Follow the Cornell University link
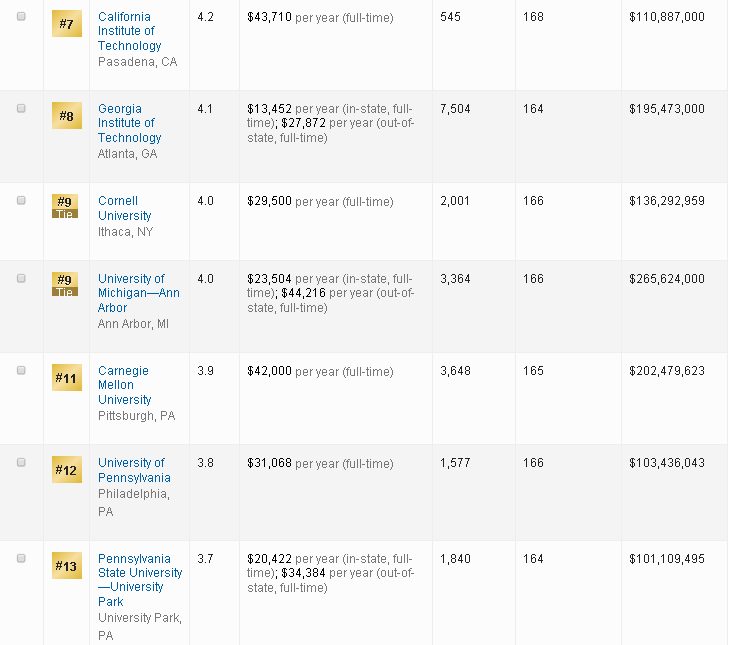The image size is (730, 645). 124,208
